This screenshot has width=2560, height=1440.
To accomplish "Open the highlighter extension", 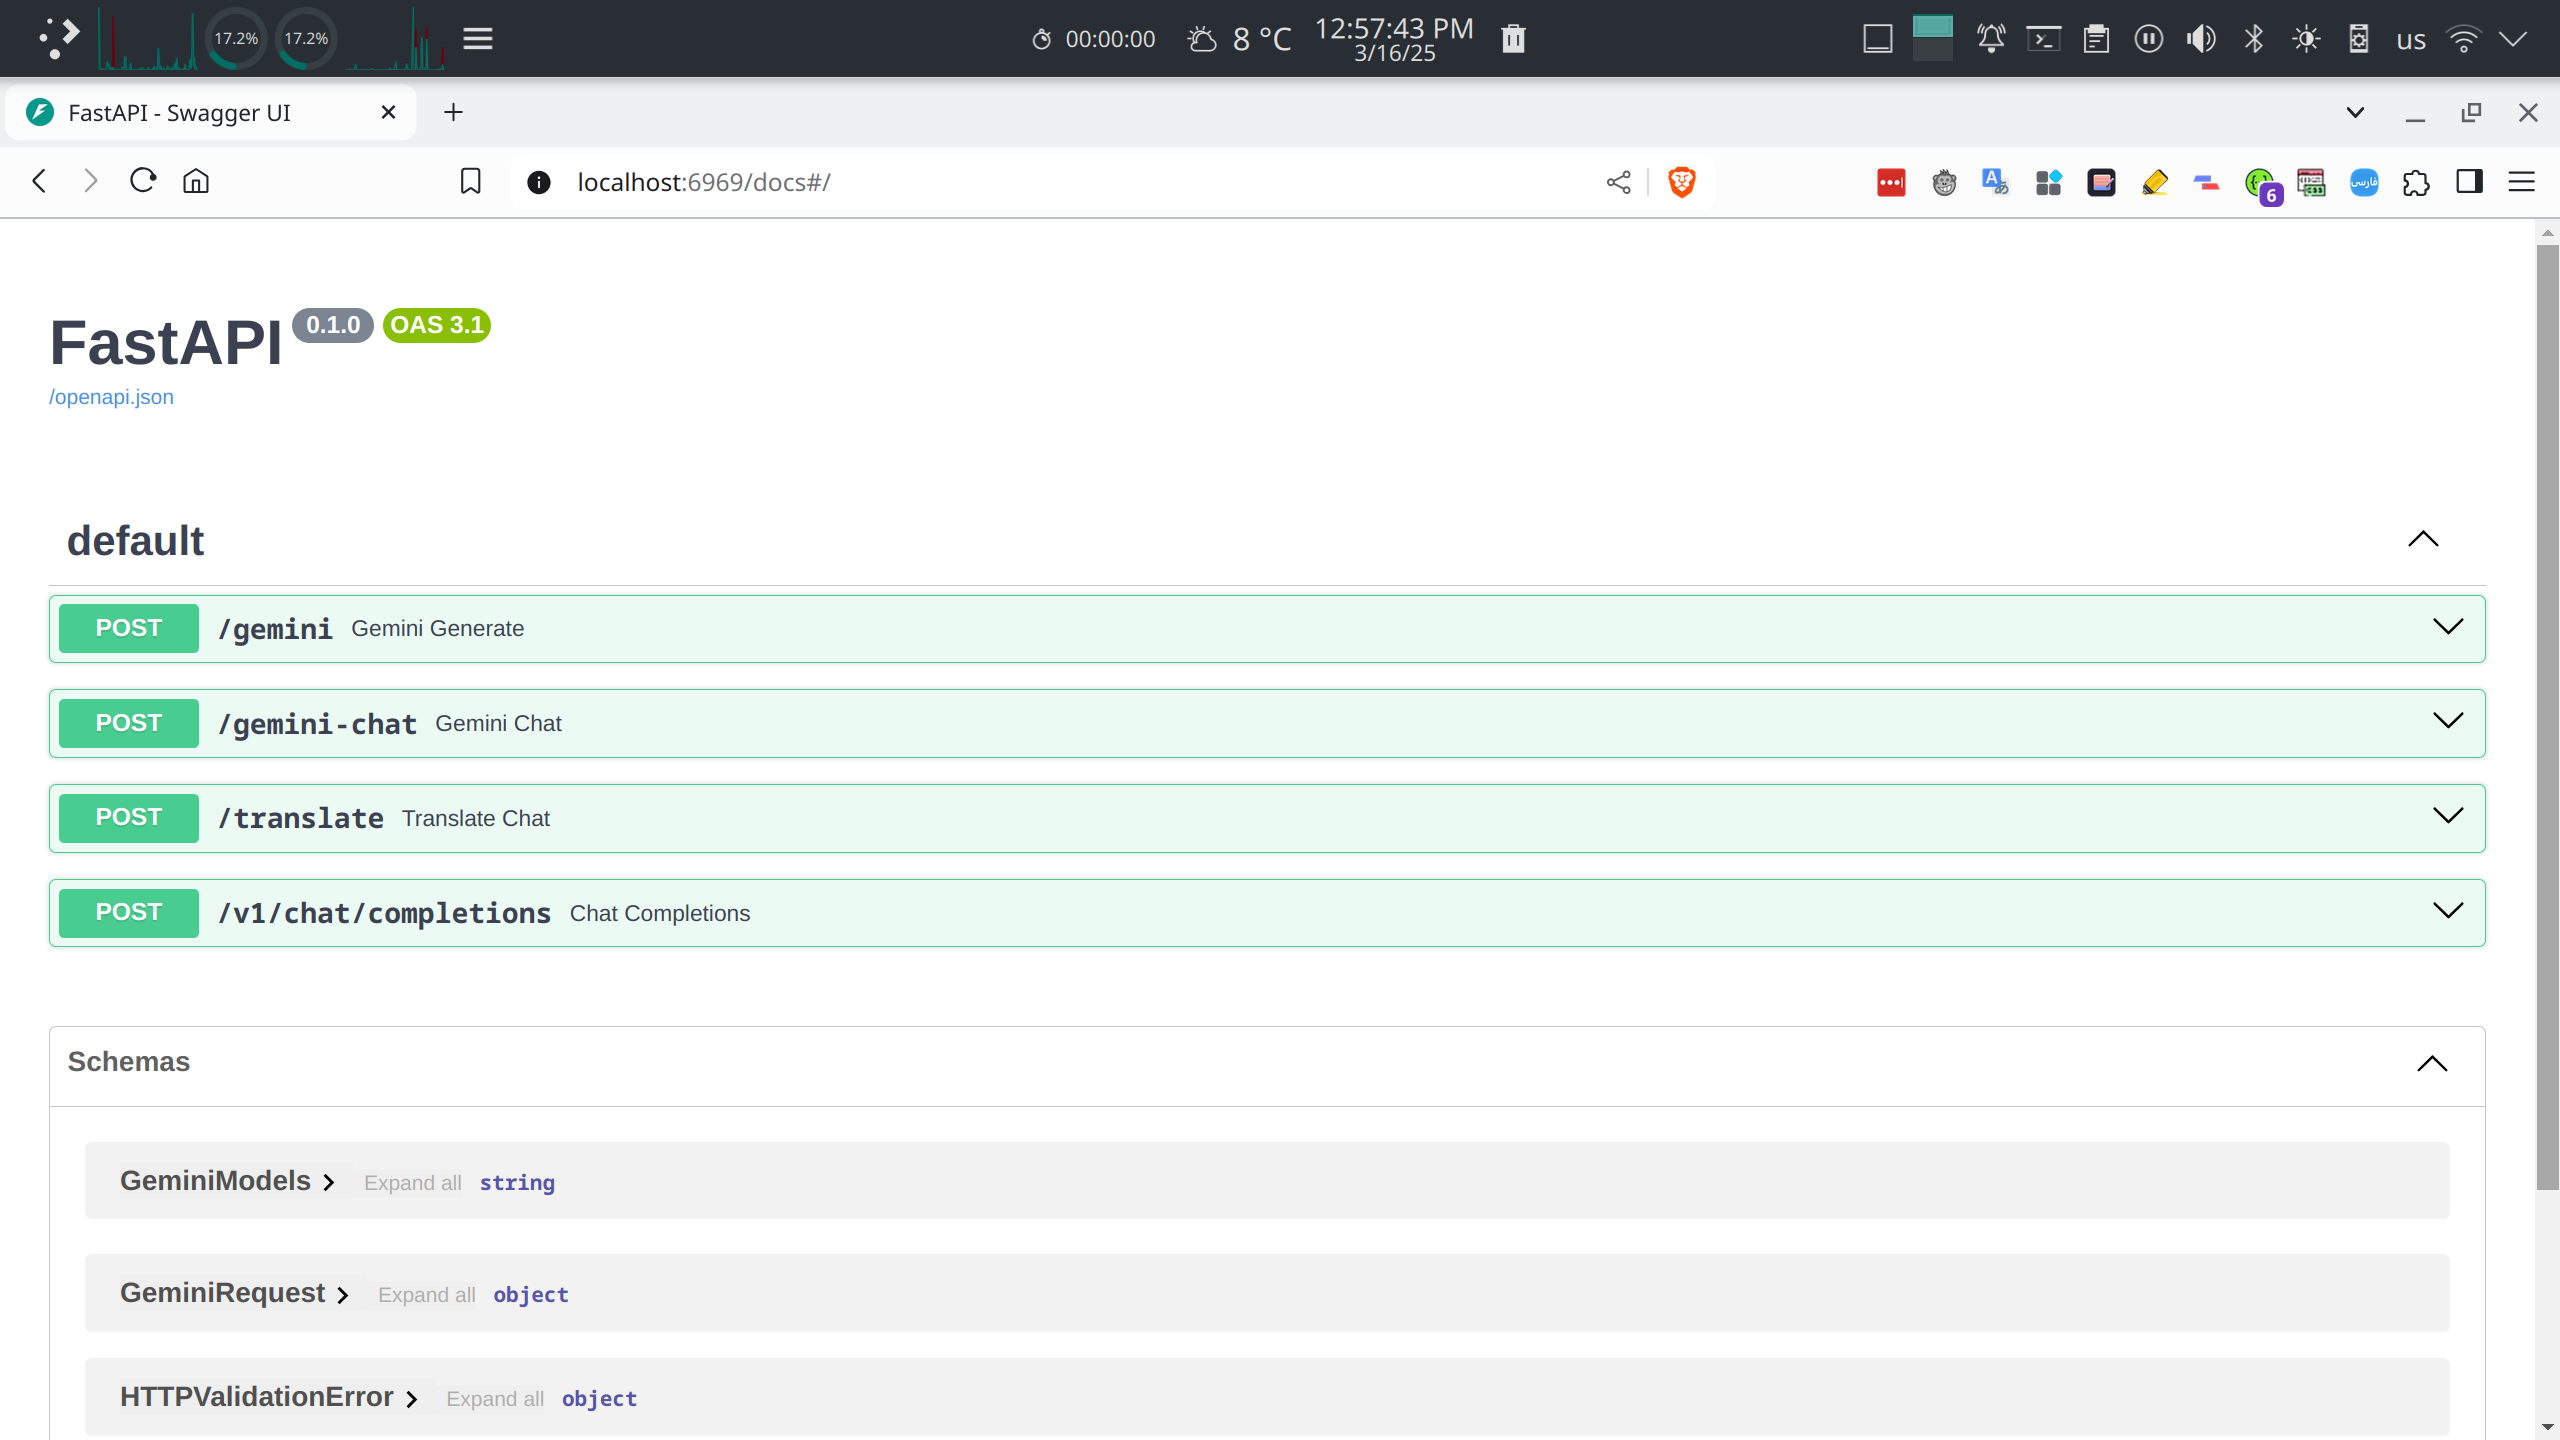I will [2155, 182].
